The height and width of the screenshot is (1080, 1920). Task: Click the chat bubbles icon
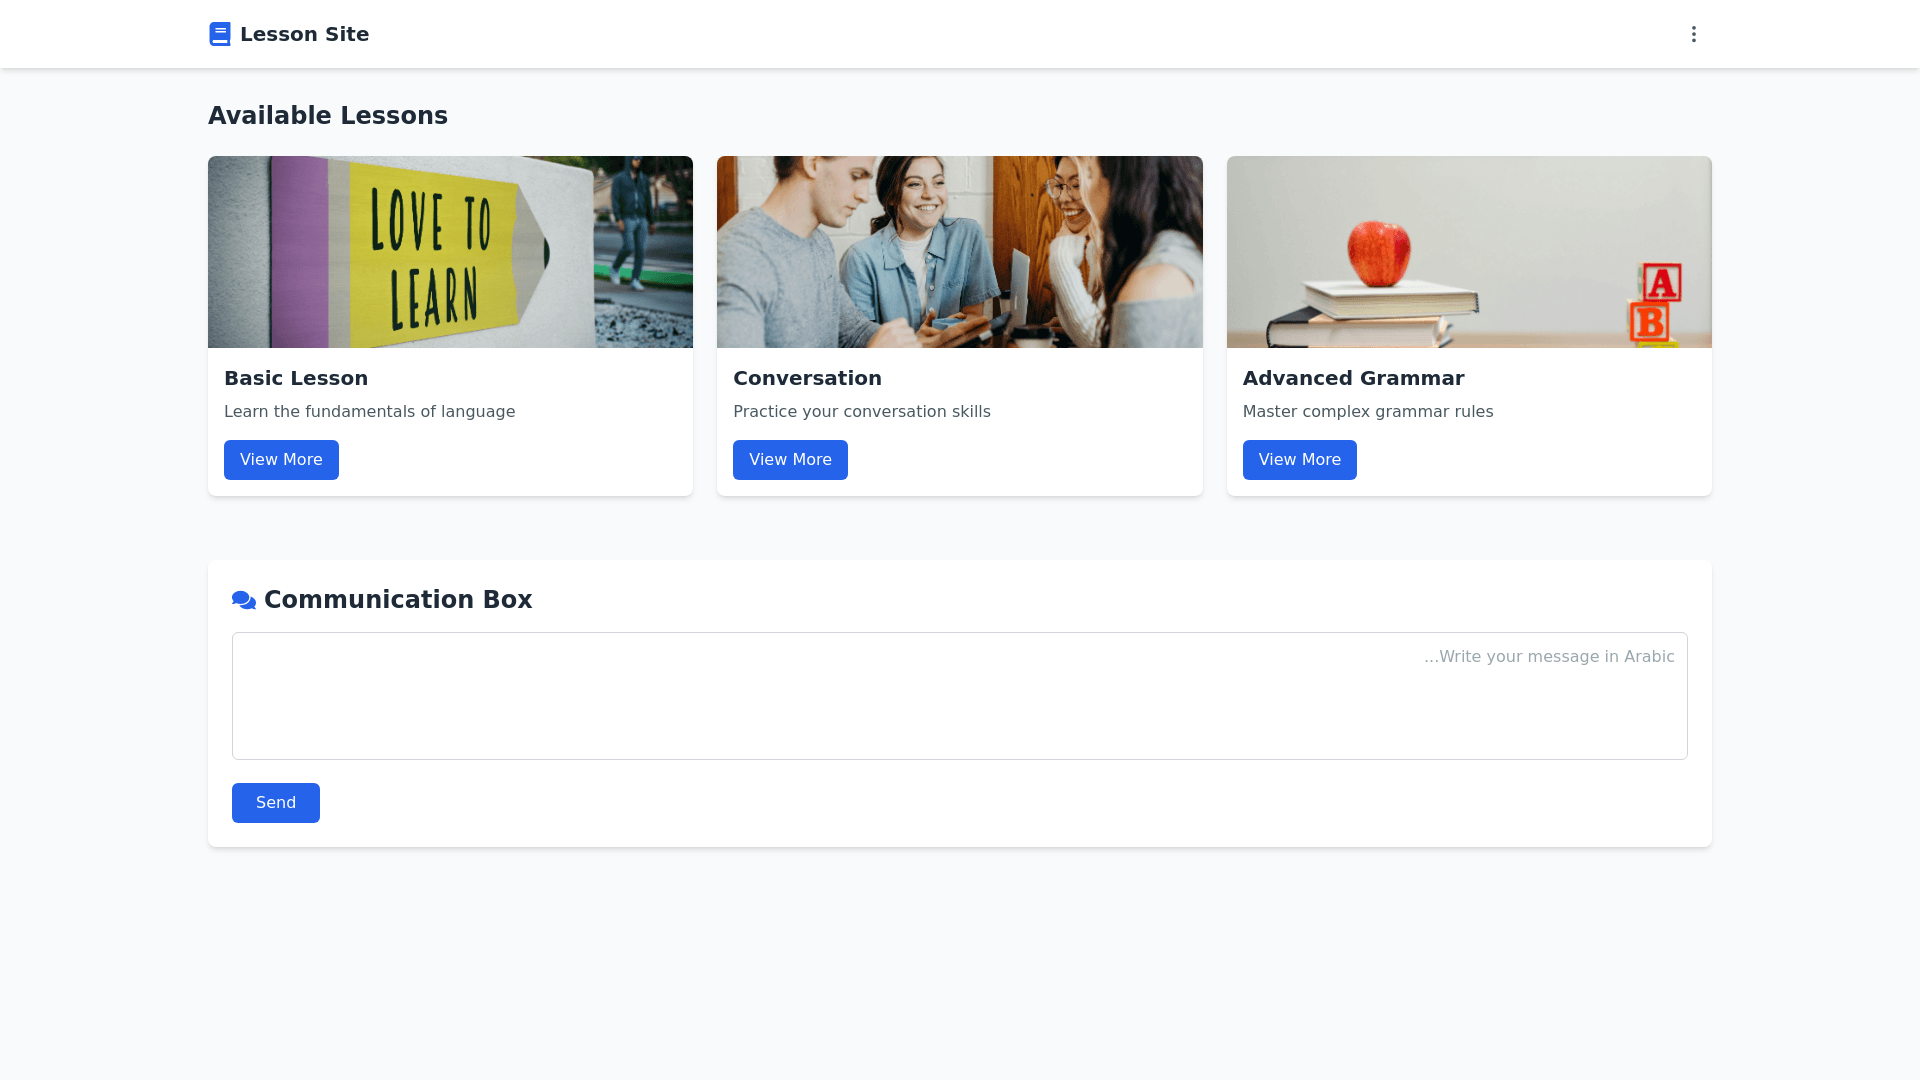click(243, 600)
